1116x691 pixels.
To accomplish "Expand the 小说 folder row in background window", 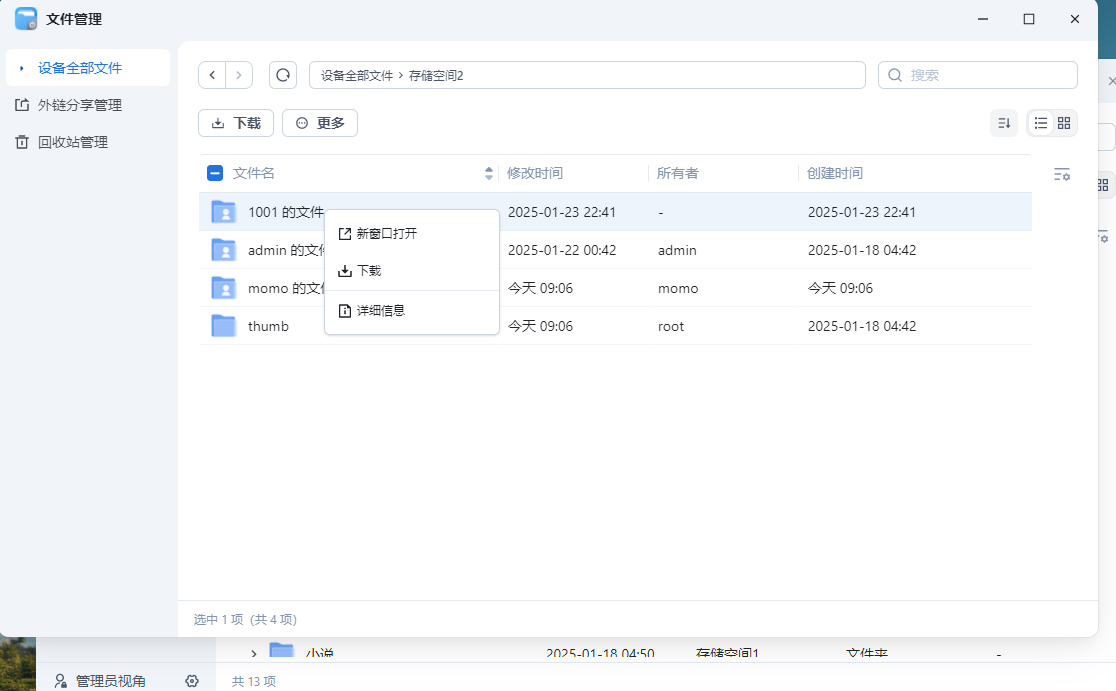I will tap(254, 653).
